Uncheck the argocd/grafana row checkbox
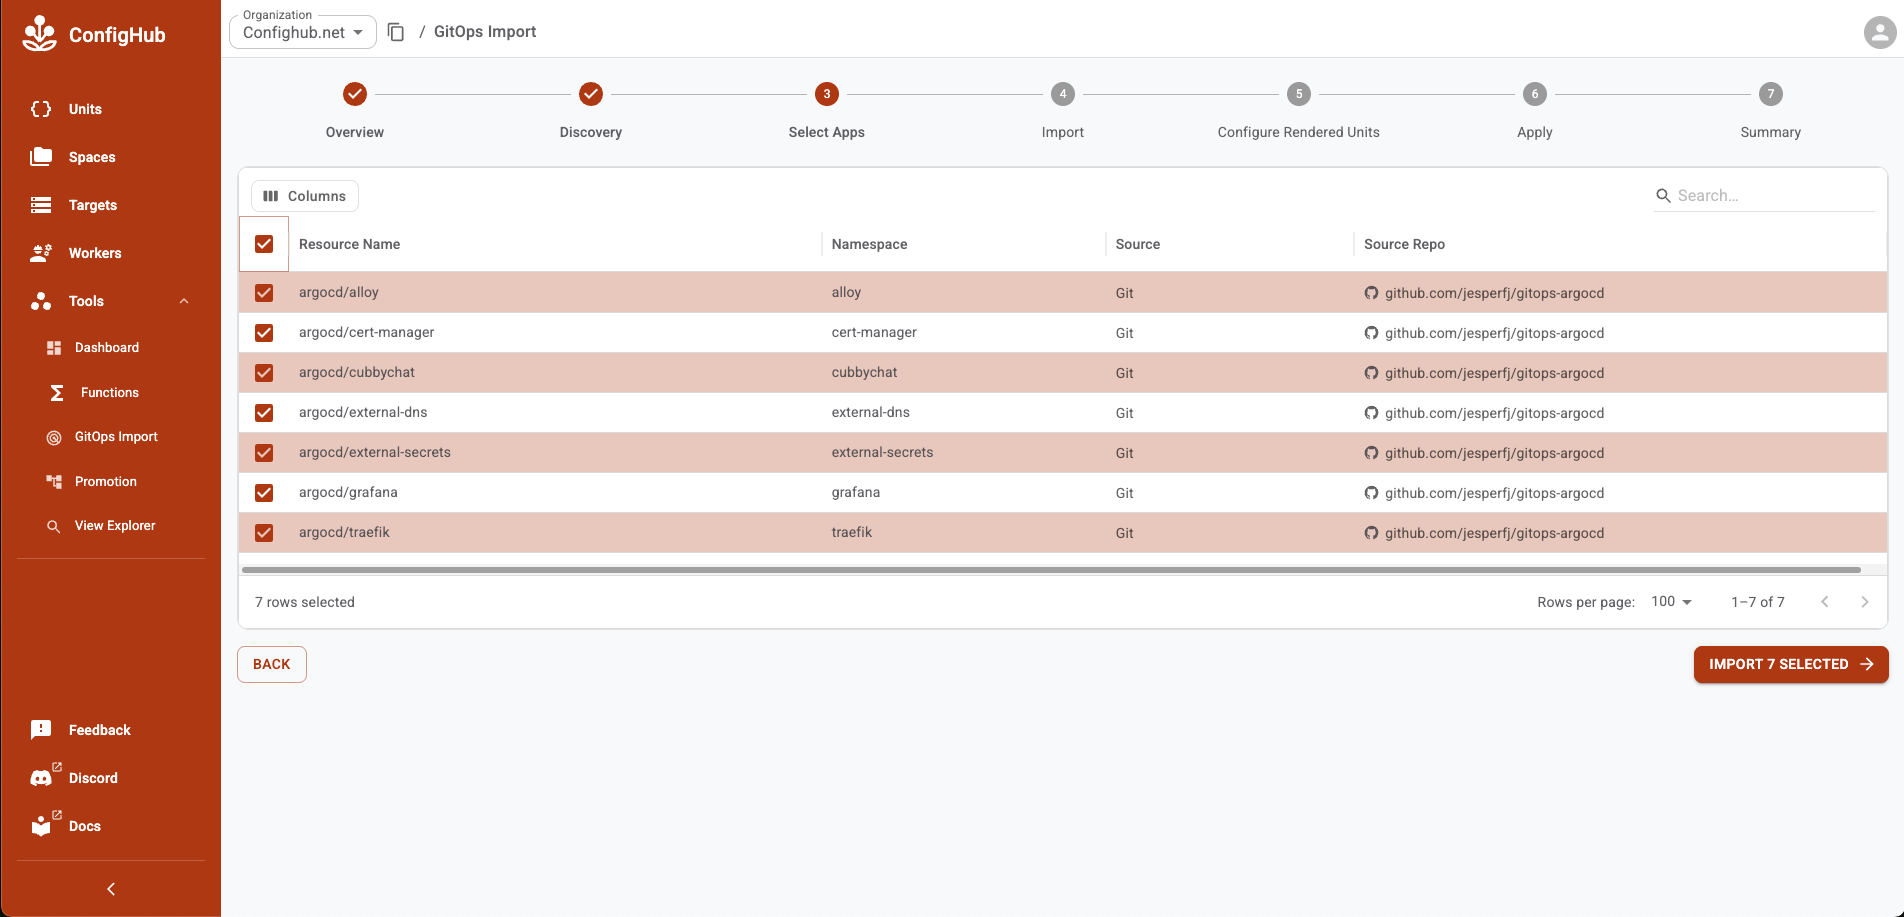The width and height of the screenshot is (1904, 917). coord(264,493)
